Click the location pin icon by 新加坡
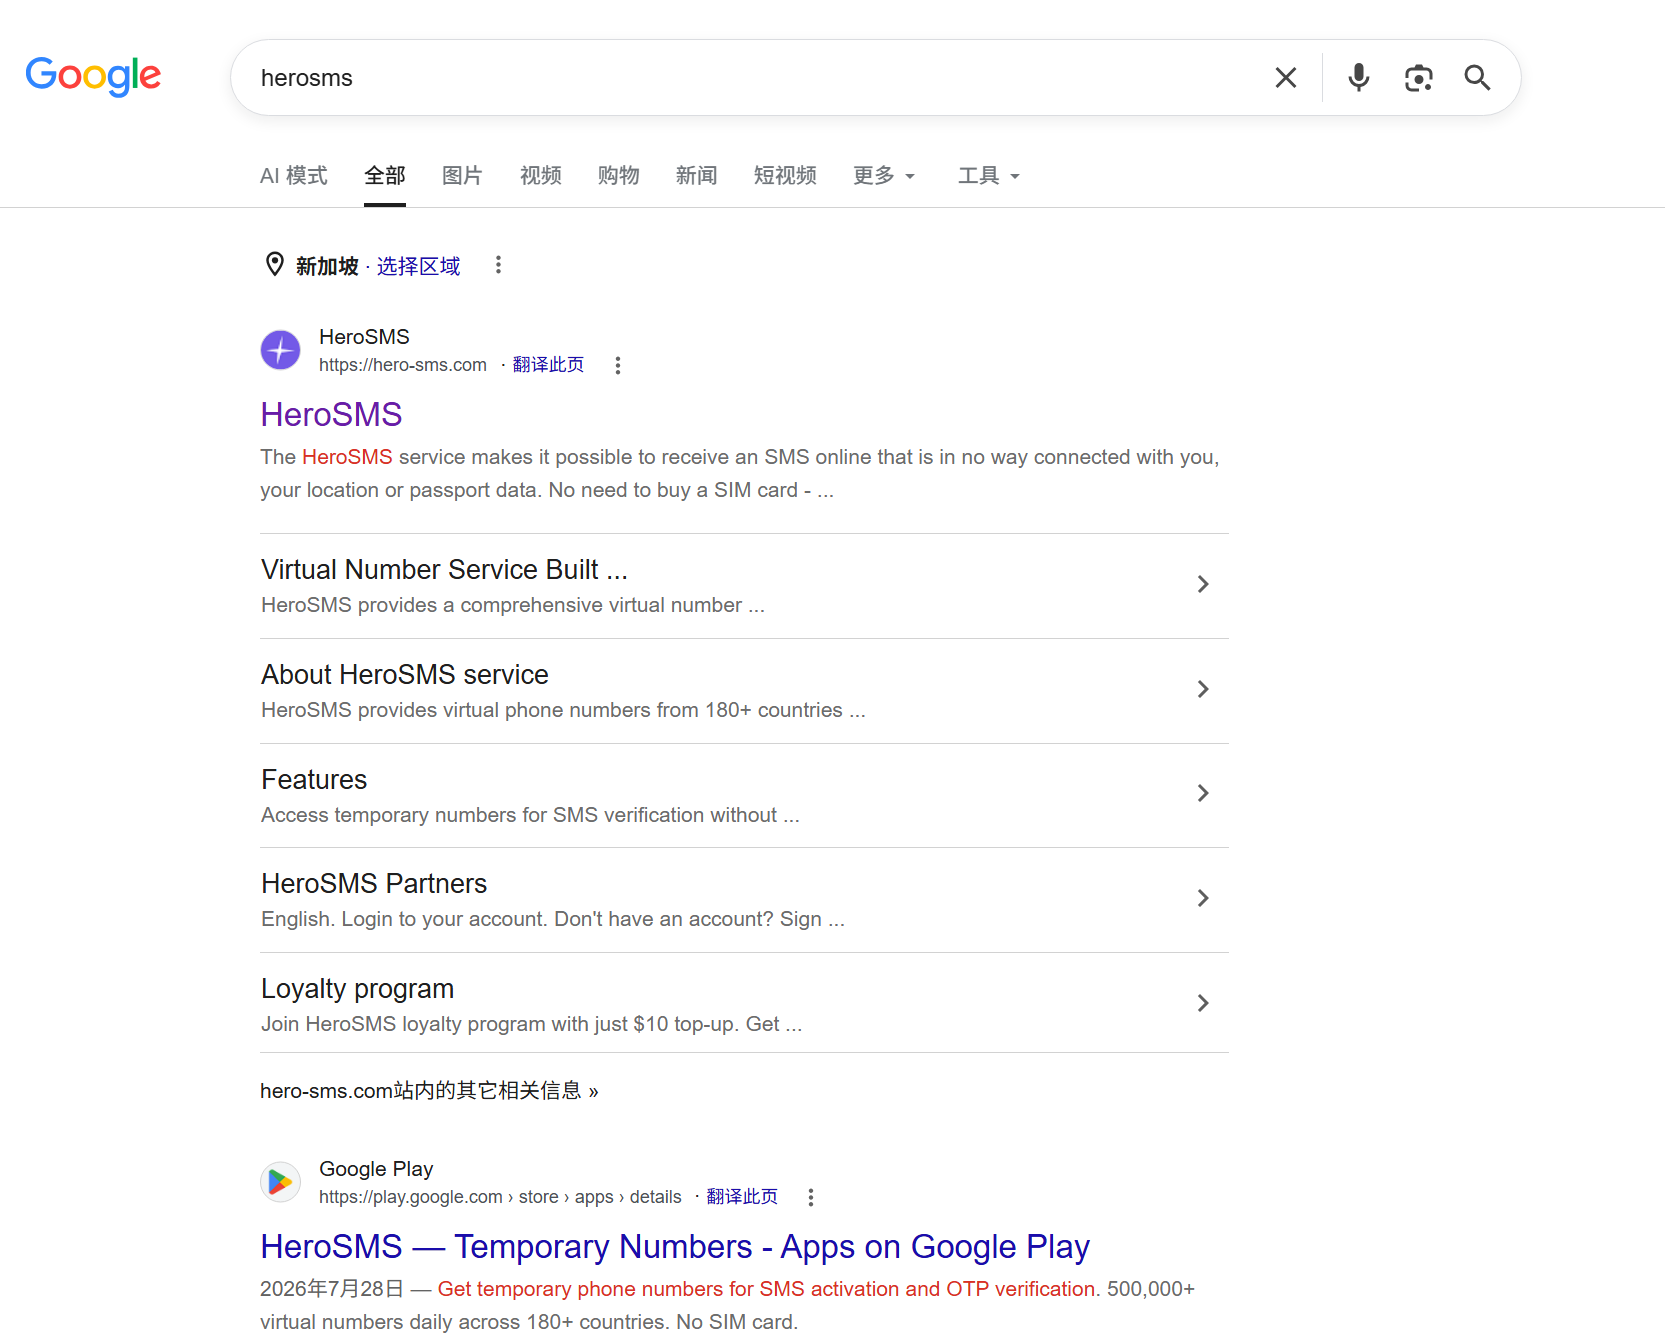The image size is (1665, 1343). coord(275,264)
